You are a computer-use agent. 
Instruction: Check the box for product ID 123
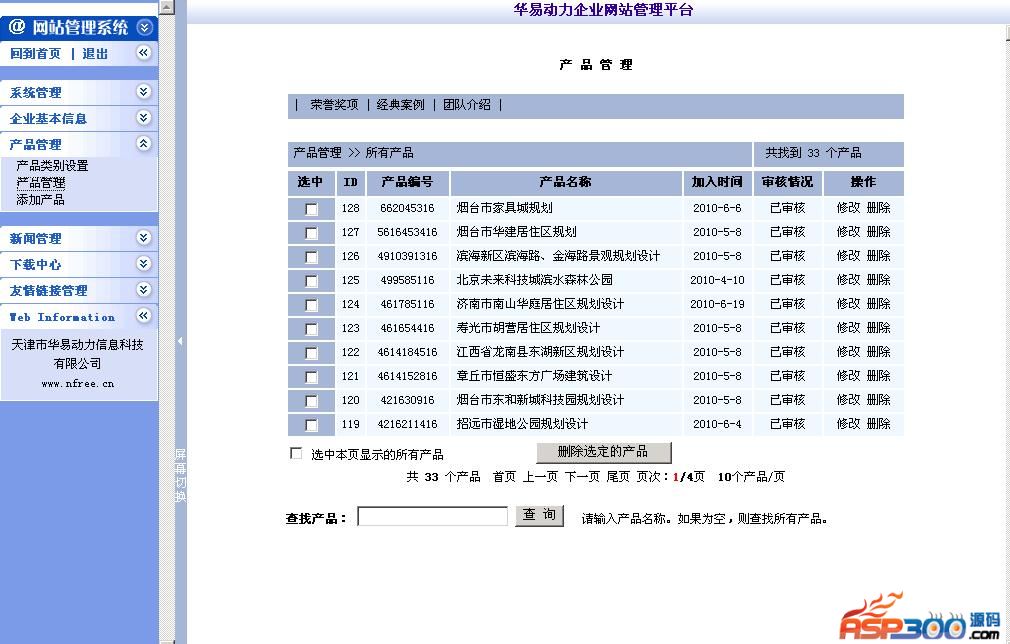[311, 330]
